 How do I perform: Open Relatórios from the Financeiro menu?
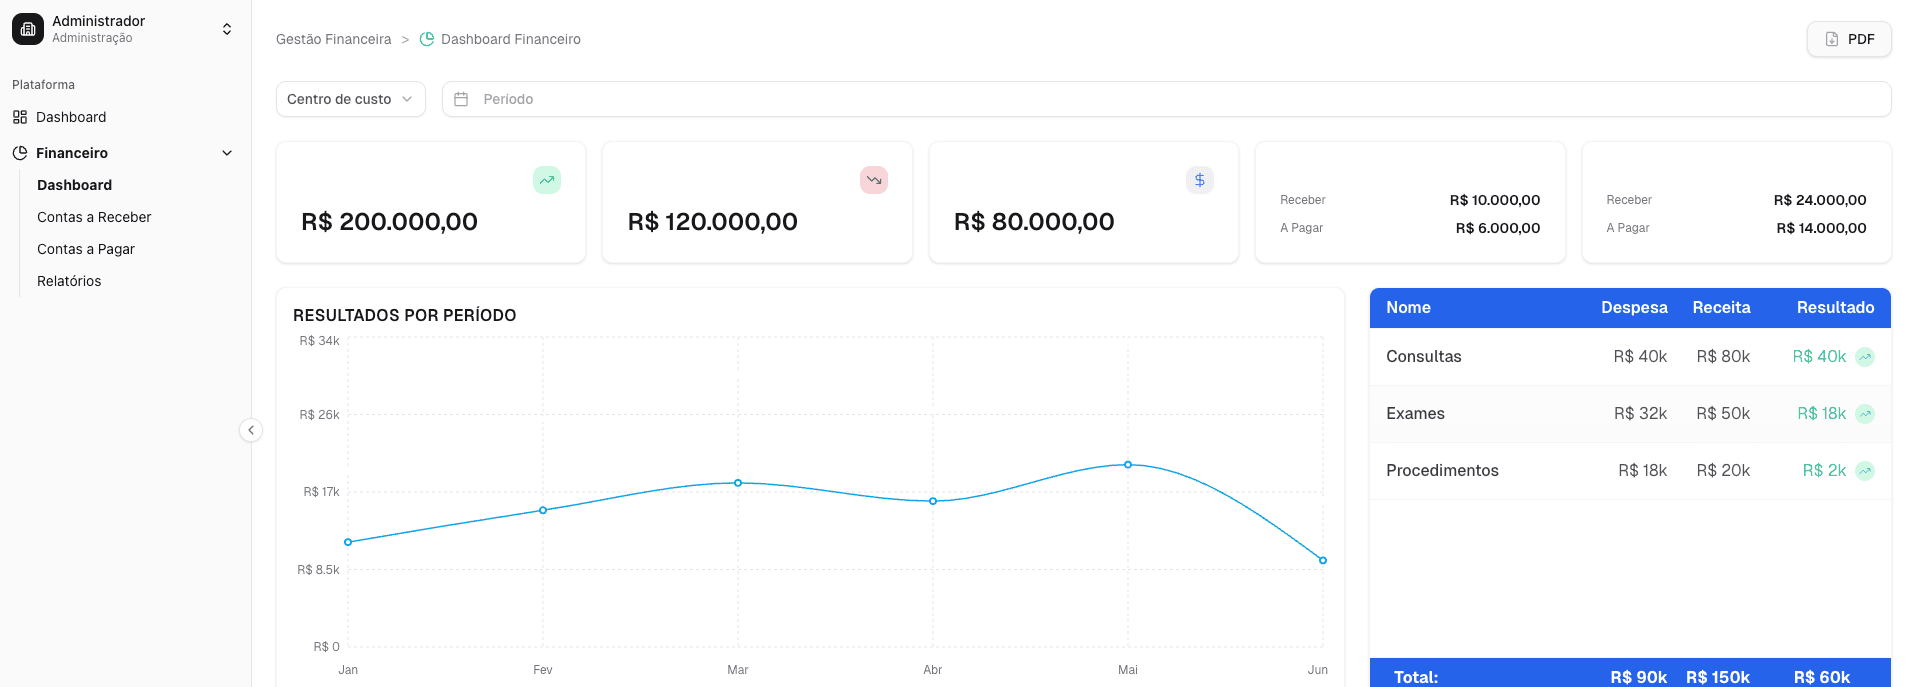point(69,281)
